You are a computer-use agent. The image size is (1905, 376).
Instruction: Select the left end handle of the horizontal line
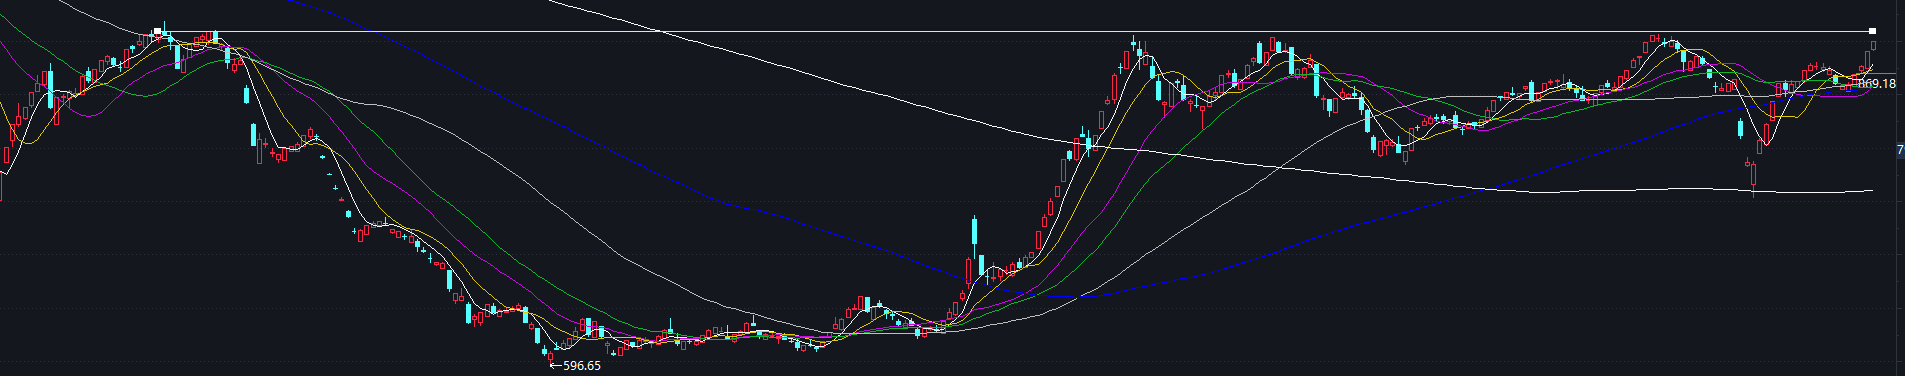pyautogui.click(x=157, y=31)
